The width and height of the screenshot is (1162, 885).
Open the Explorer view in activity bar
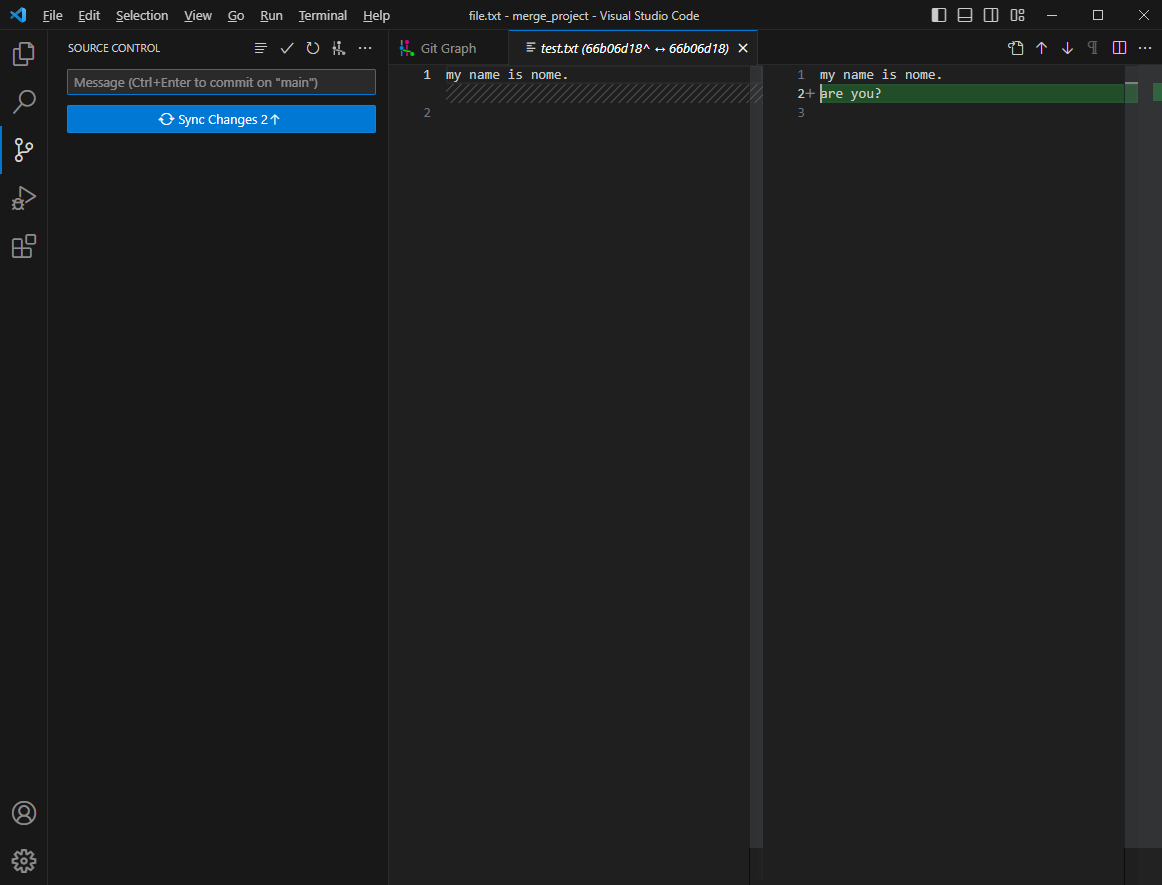tap(24, 53)
